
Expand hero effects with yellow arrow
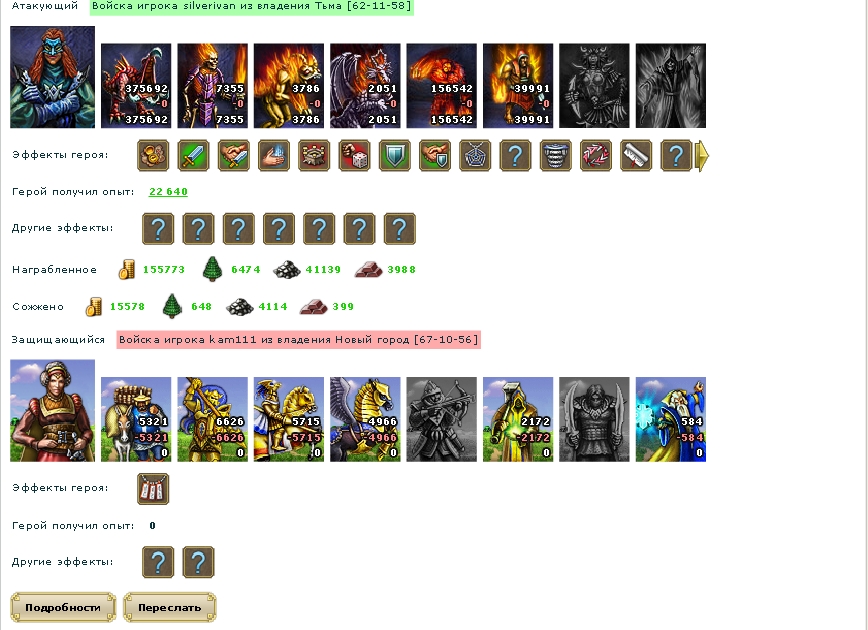click(702, 156)
